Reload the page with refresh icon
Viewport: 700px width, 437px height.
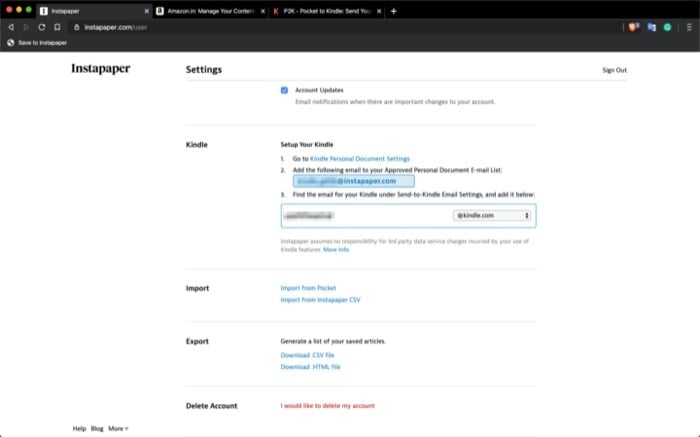[42, 27]
